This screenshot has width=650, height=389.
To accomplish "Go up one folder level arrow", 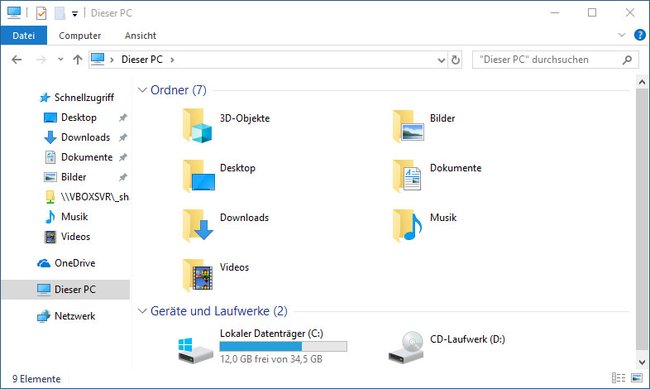I will (78, 60).
